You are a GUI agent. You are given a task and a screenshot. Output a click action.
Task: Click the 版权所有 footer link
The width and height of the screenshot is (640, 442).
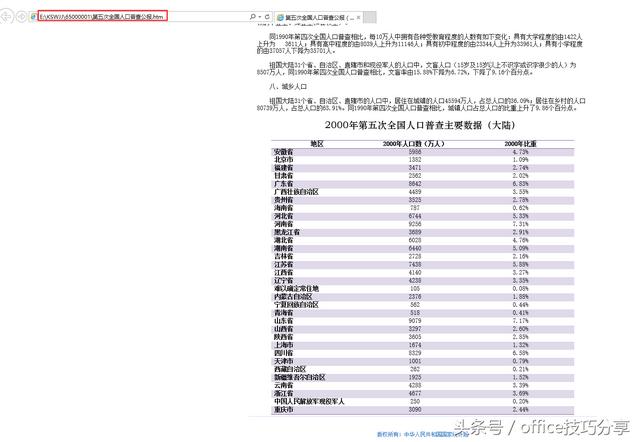[422, 434]
